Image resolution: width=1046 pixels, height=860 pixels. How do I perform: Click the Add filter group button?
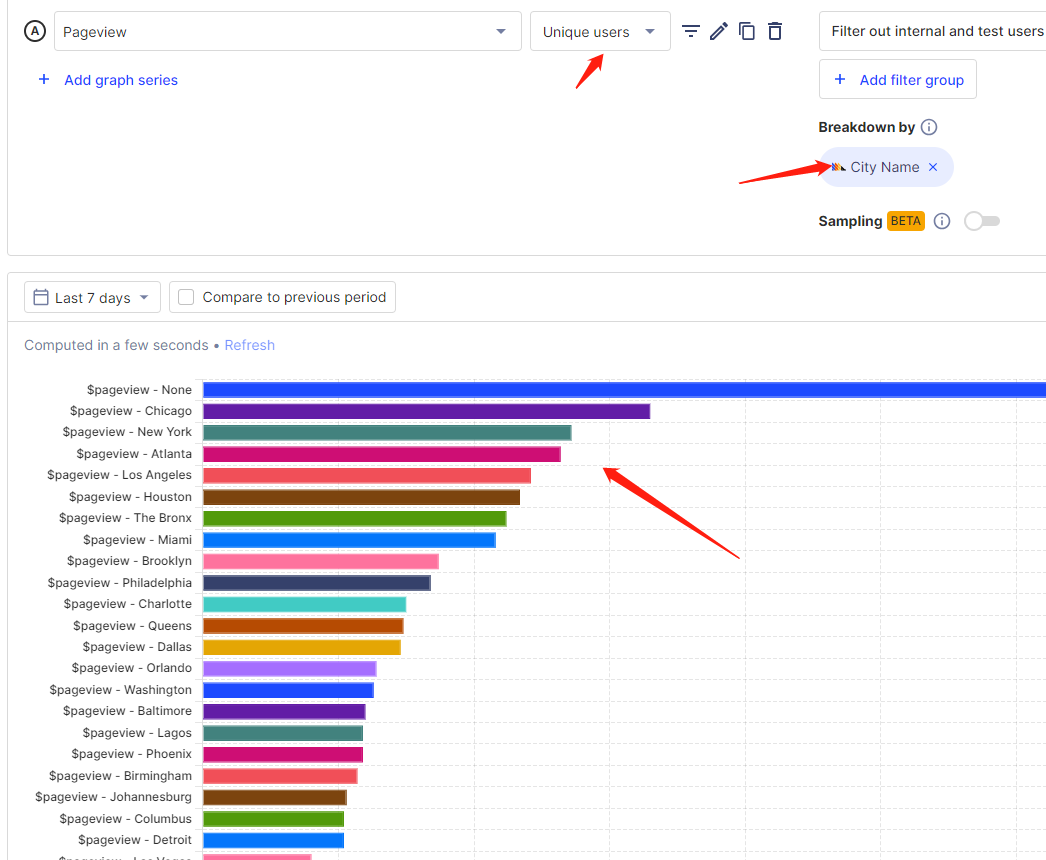897,79
